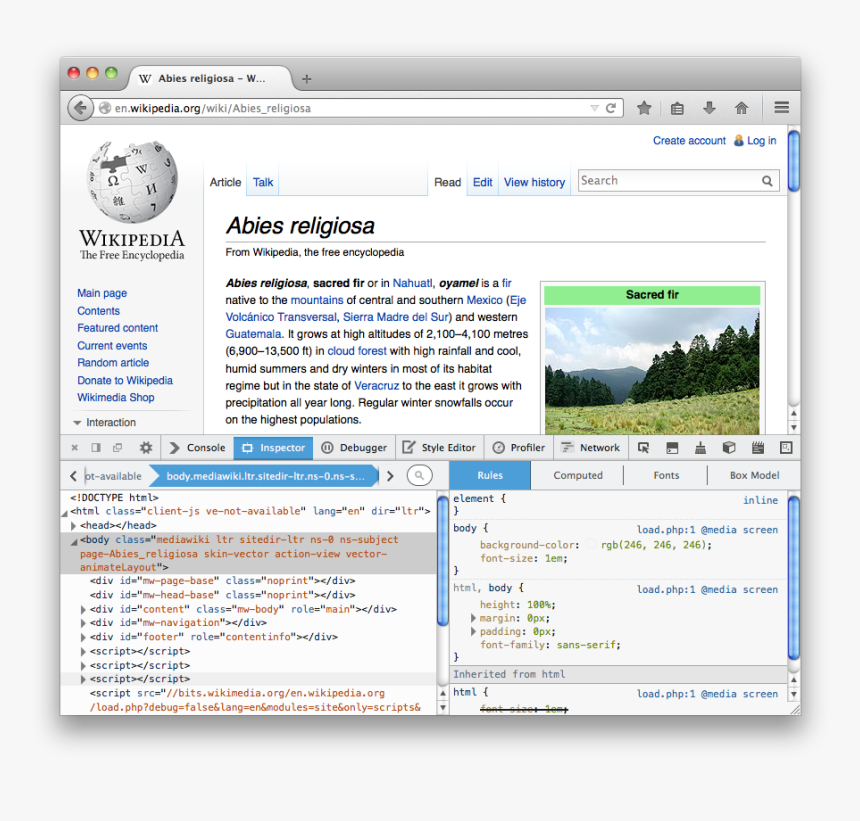Open the Talk page tab
Screen dimensions: 860x821
pyautogui.click(x=263, y=183)
